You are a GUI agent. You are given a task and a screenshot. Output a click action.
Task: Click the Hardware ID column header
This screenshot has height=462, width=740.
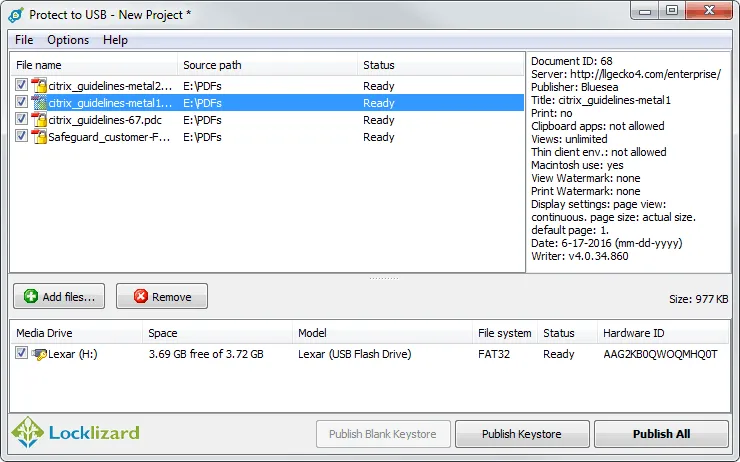(663, 333)
